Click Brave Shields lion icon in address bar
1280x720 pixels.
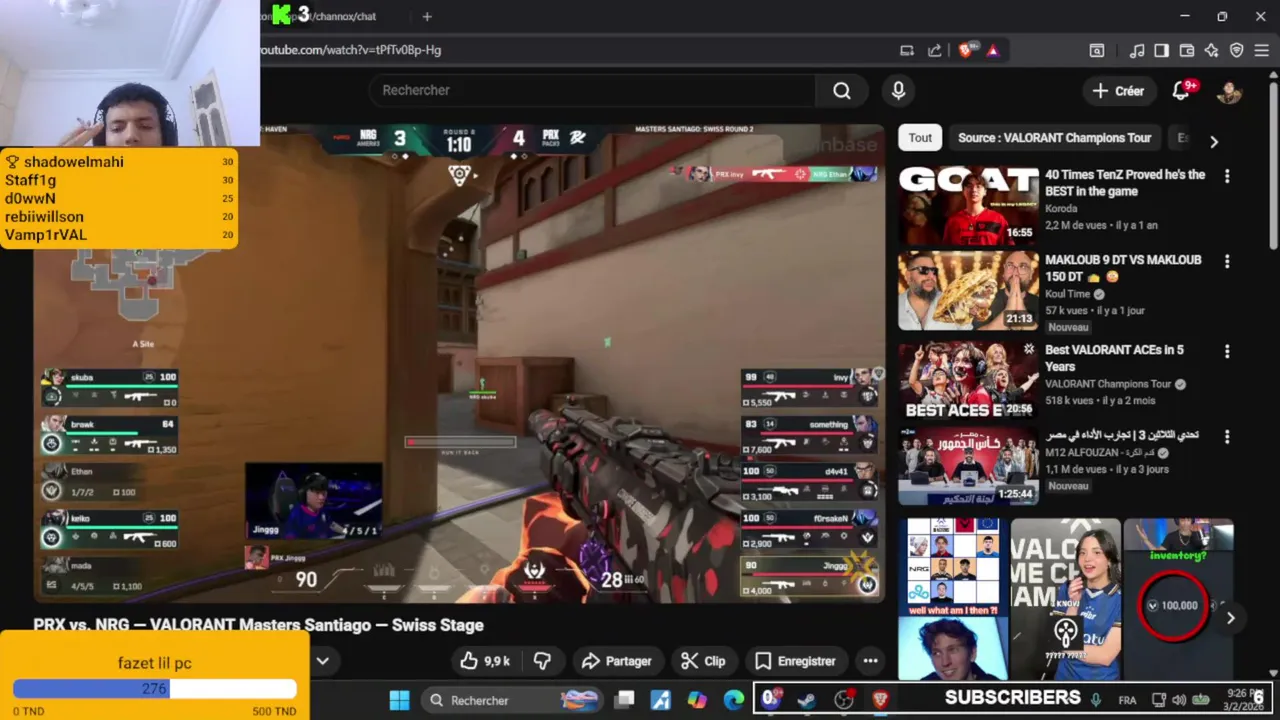point(966,50)
